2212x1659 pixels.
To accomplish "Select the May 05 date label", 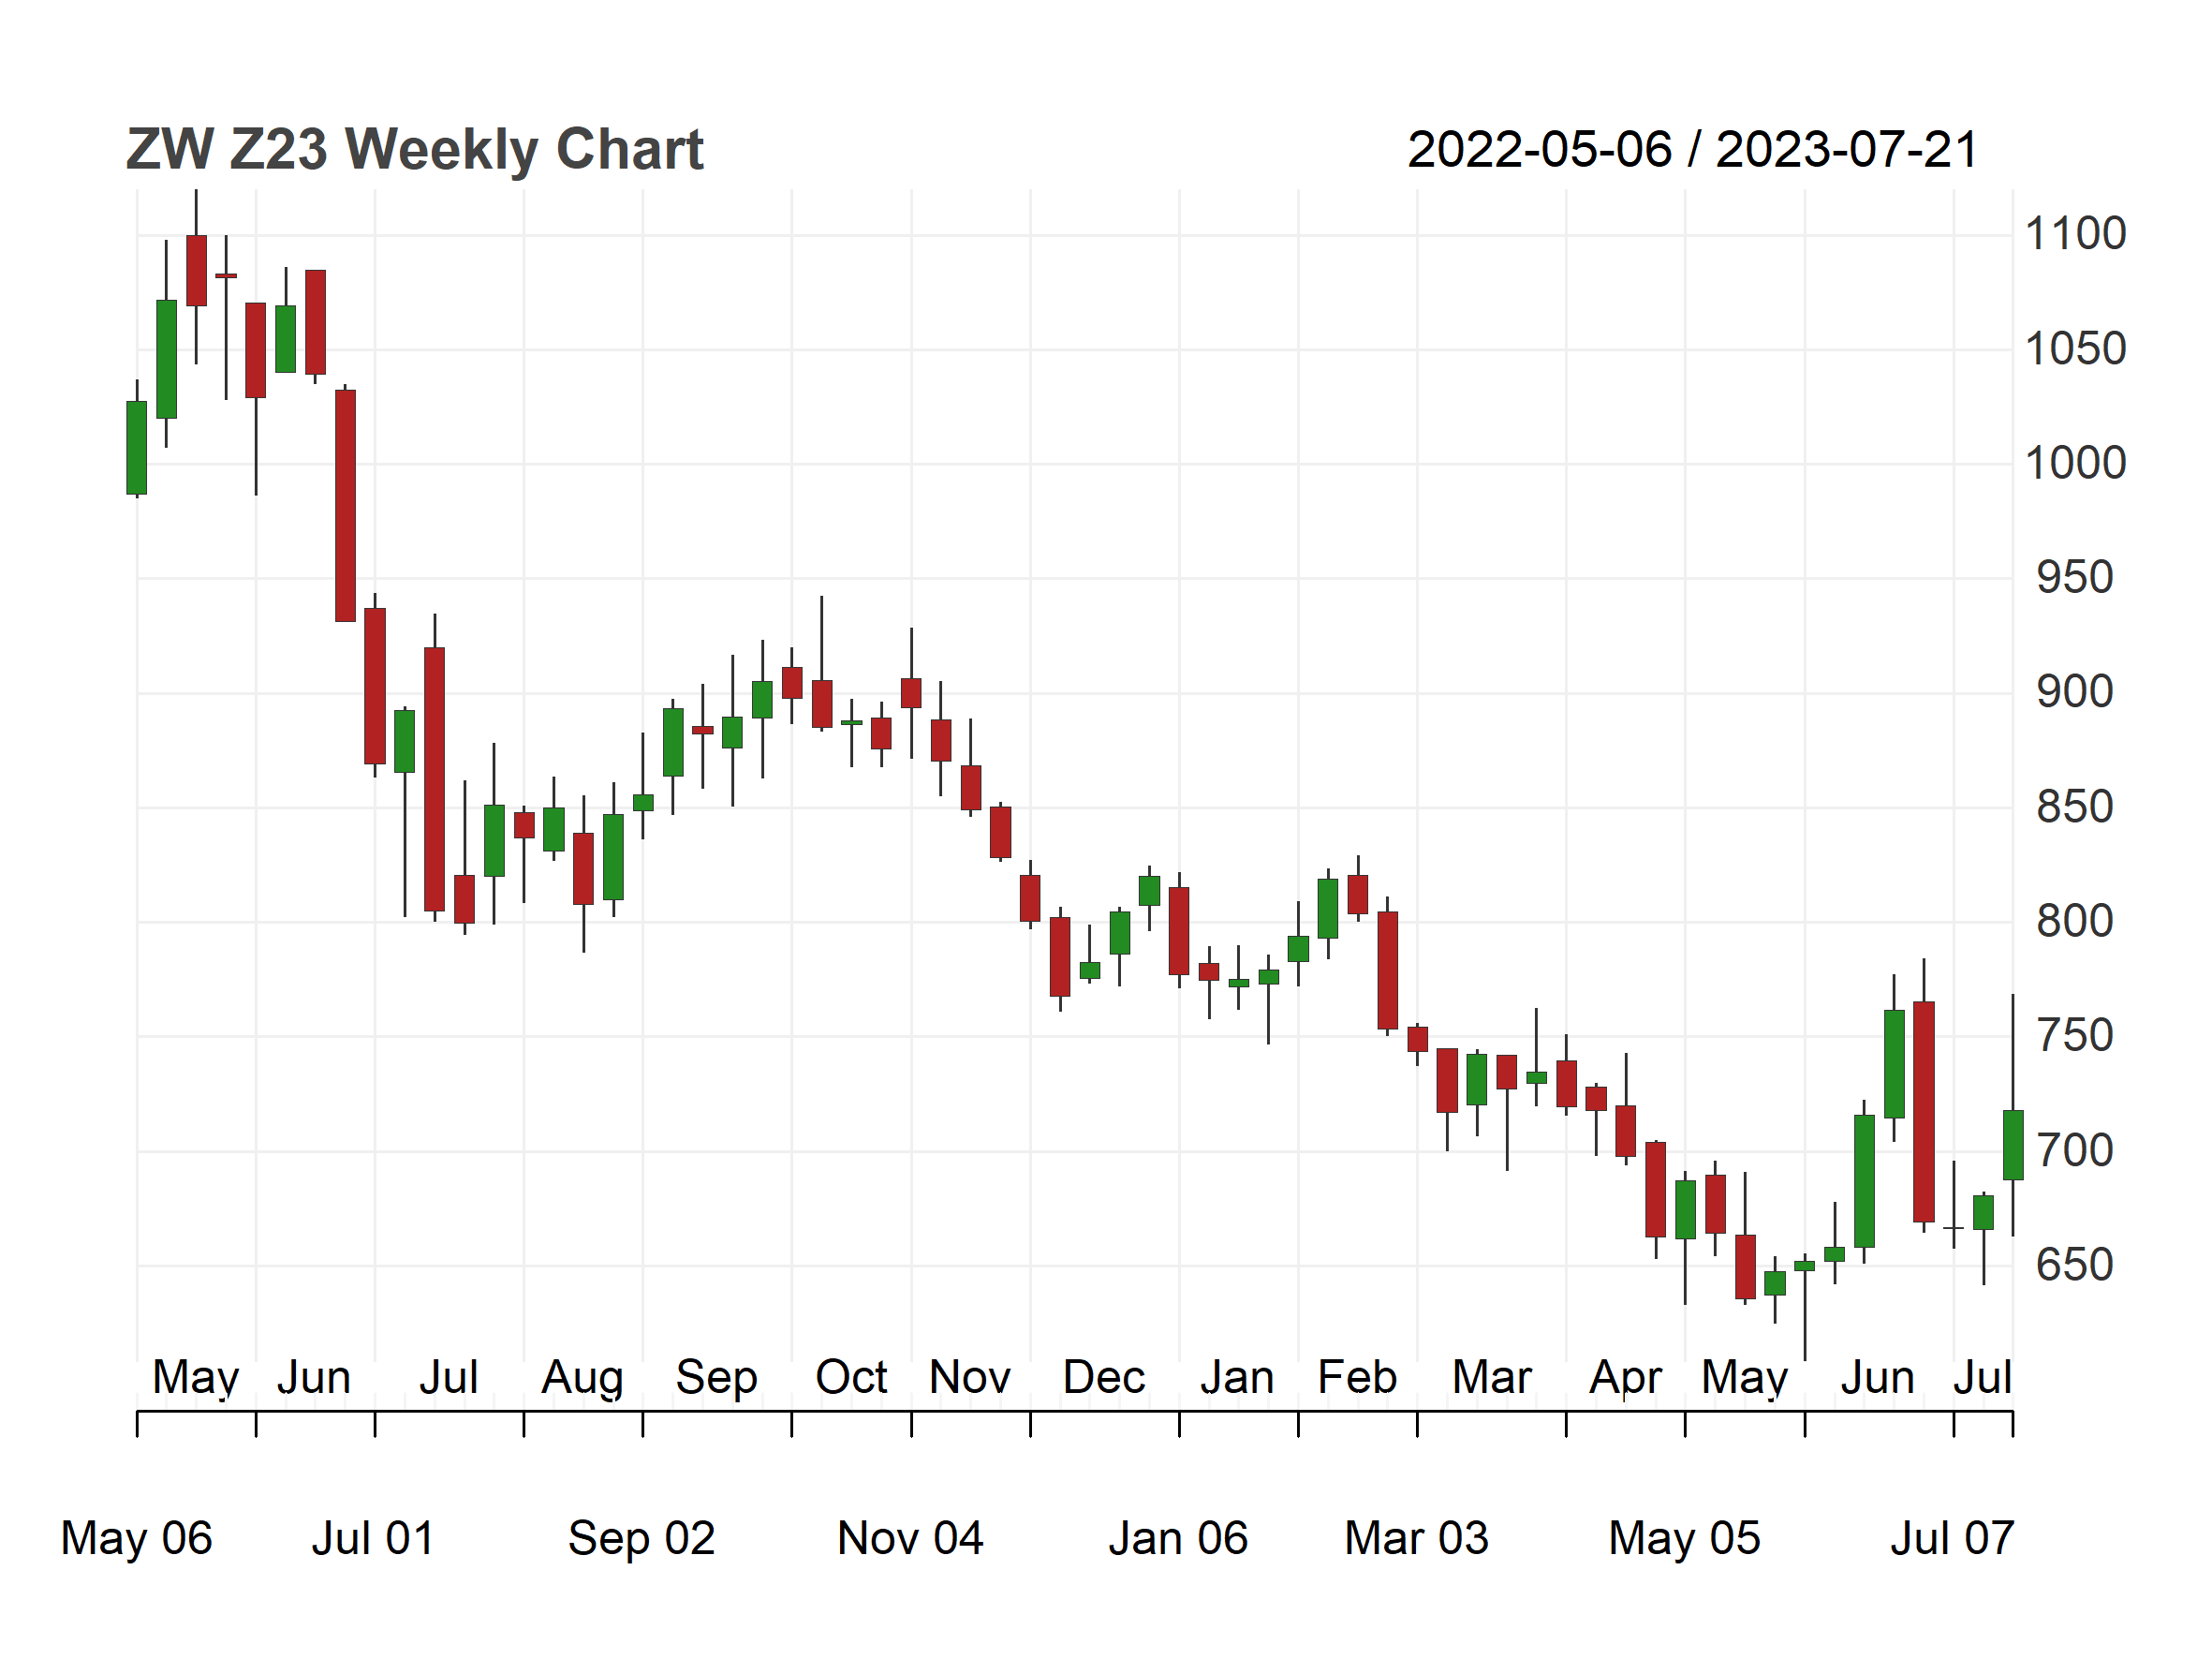I will (1684, 1538).
